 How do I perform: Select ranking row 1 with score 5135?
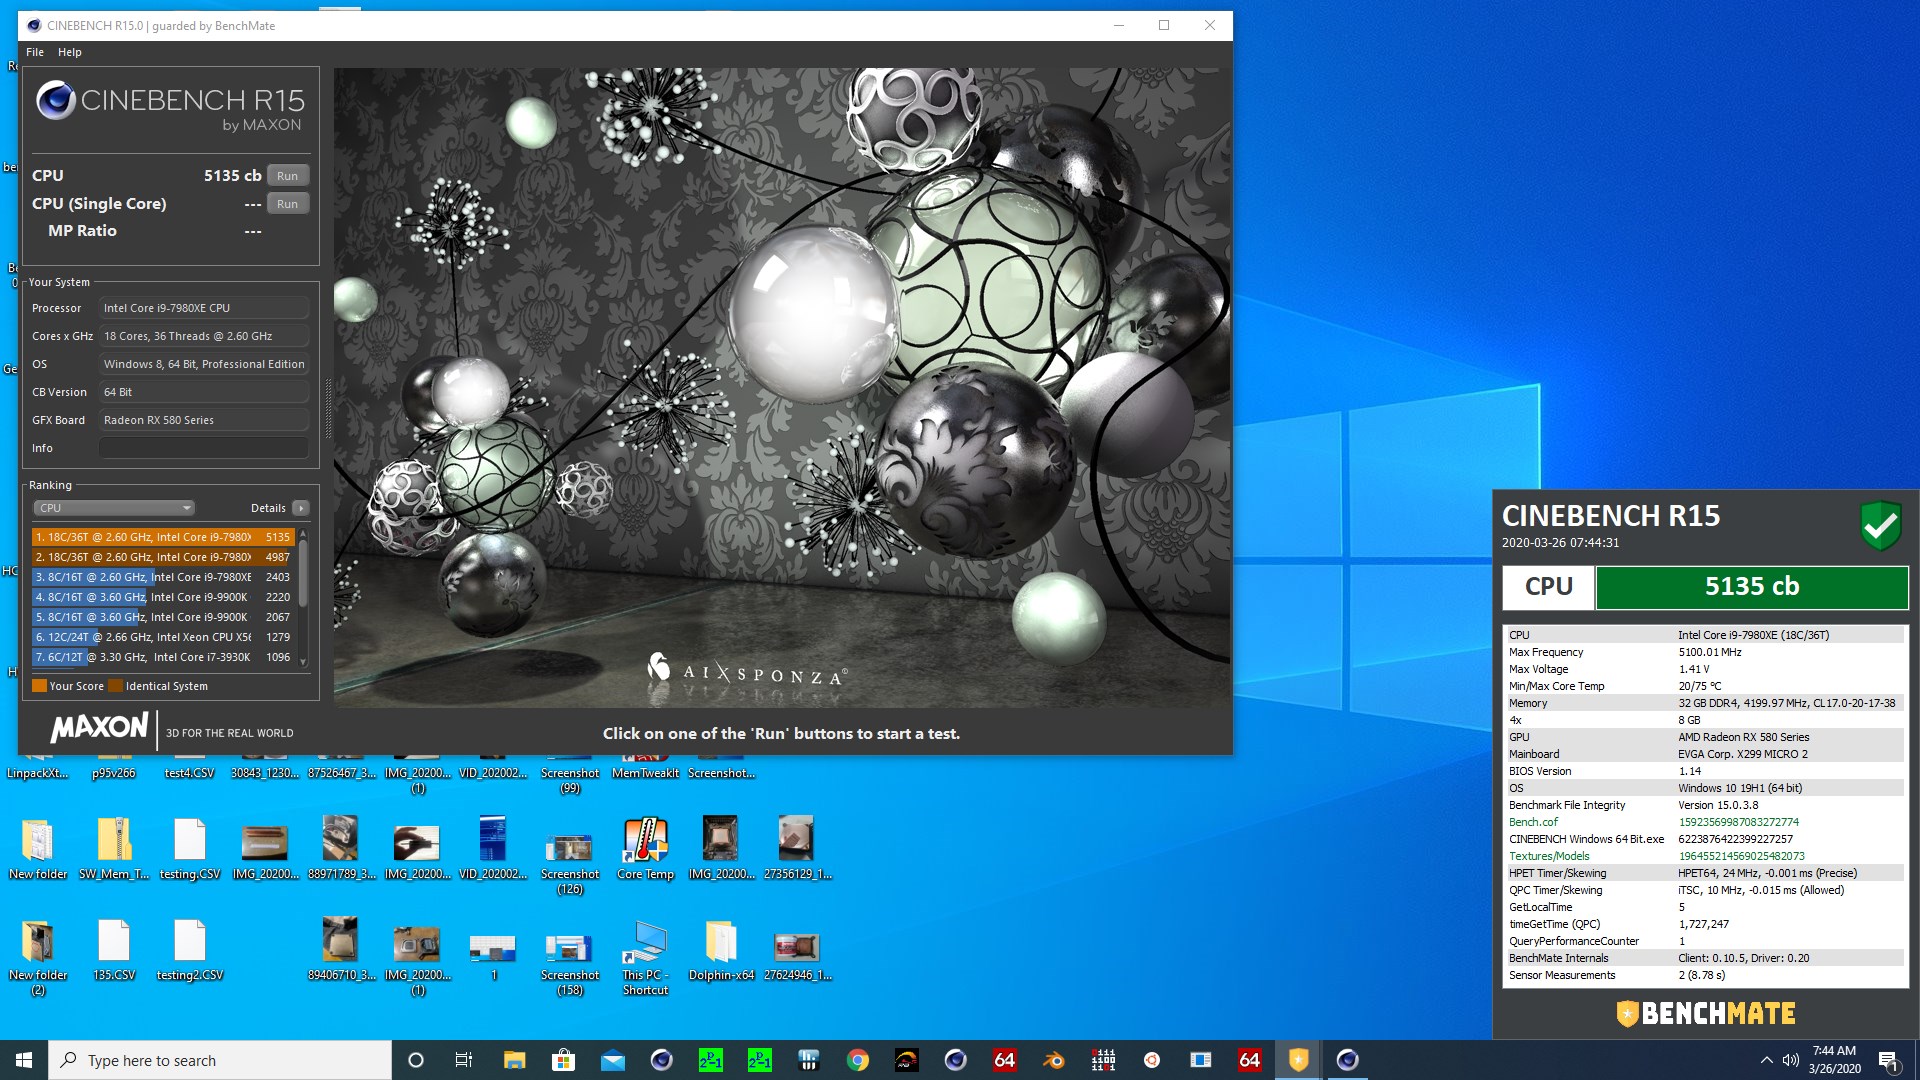coord(163,537)
